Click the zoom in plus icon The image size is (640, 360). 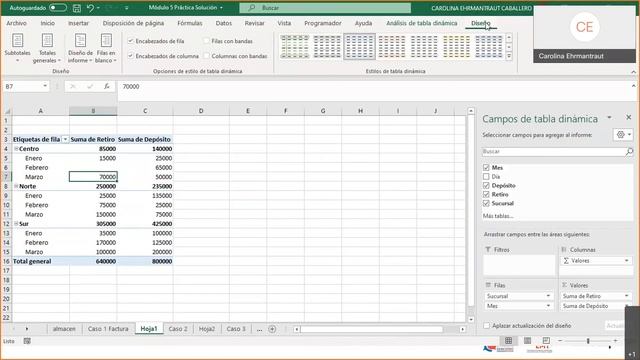click(615, 340)
